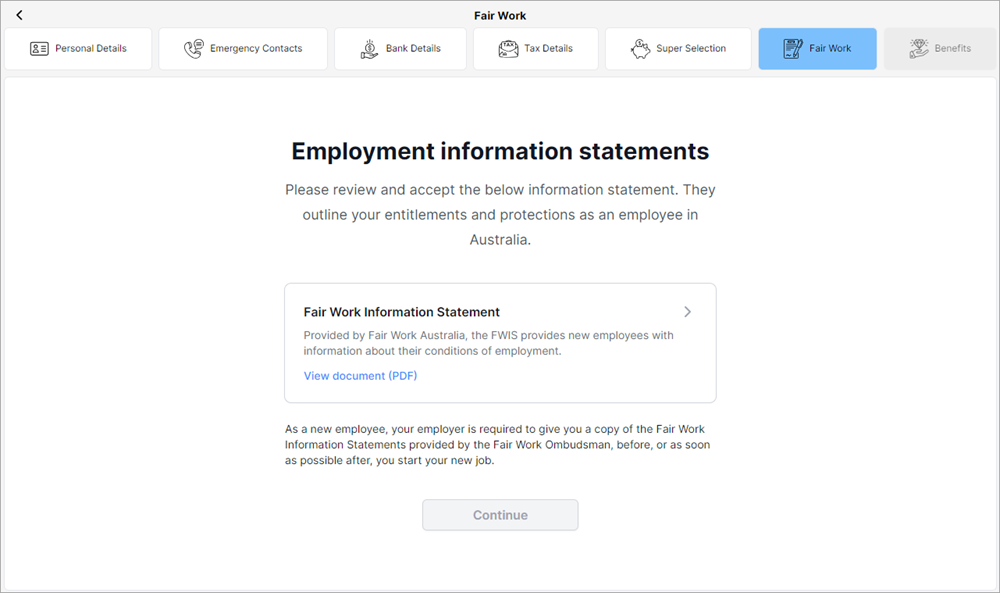Screen dimensions: 1000x593
Task: Click the Fair Work Information Statement card title
Action: 402,312
